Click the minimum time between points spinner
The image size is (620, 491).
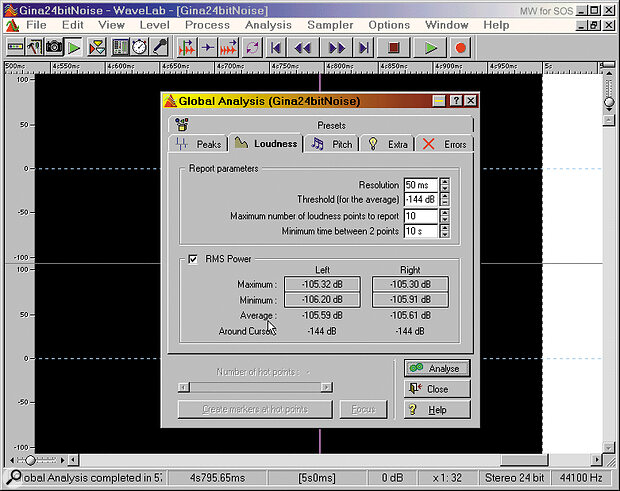pos(444,231)
